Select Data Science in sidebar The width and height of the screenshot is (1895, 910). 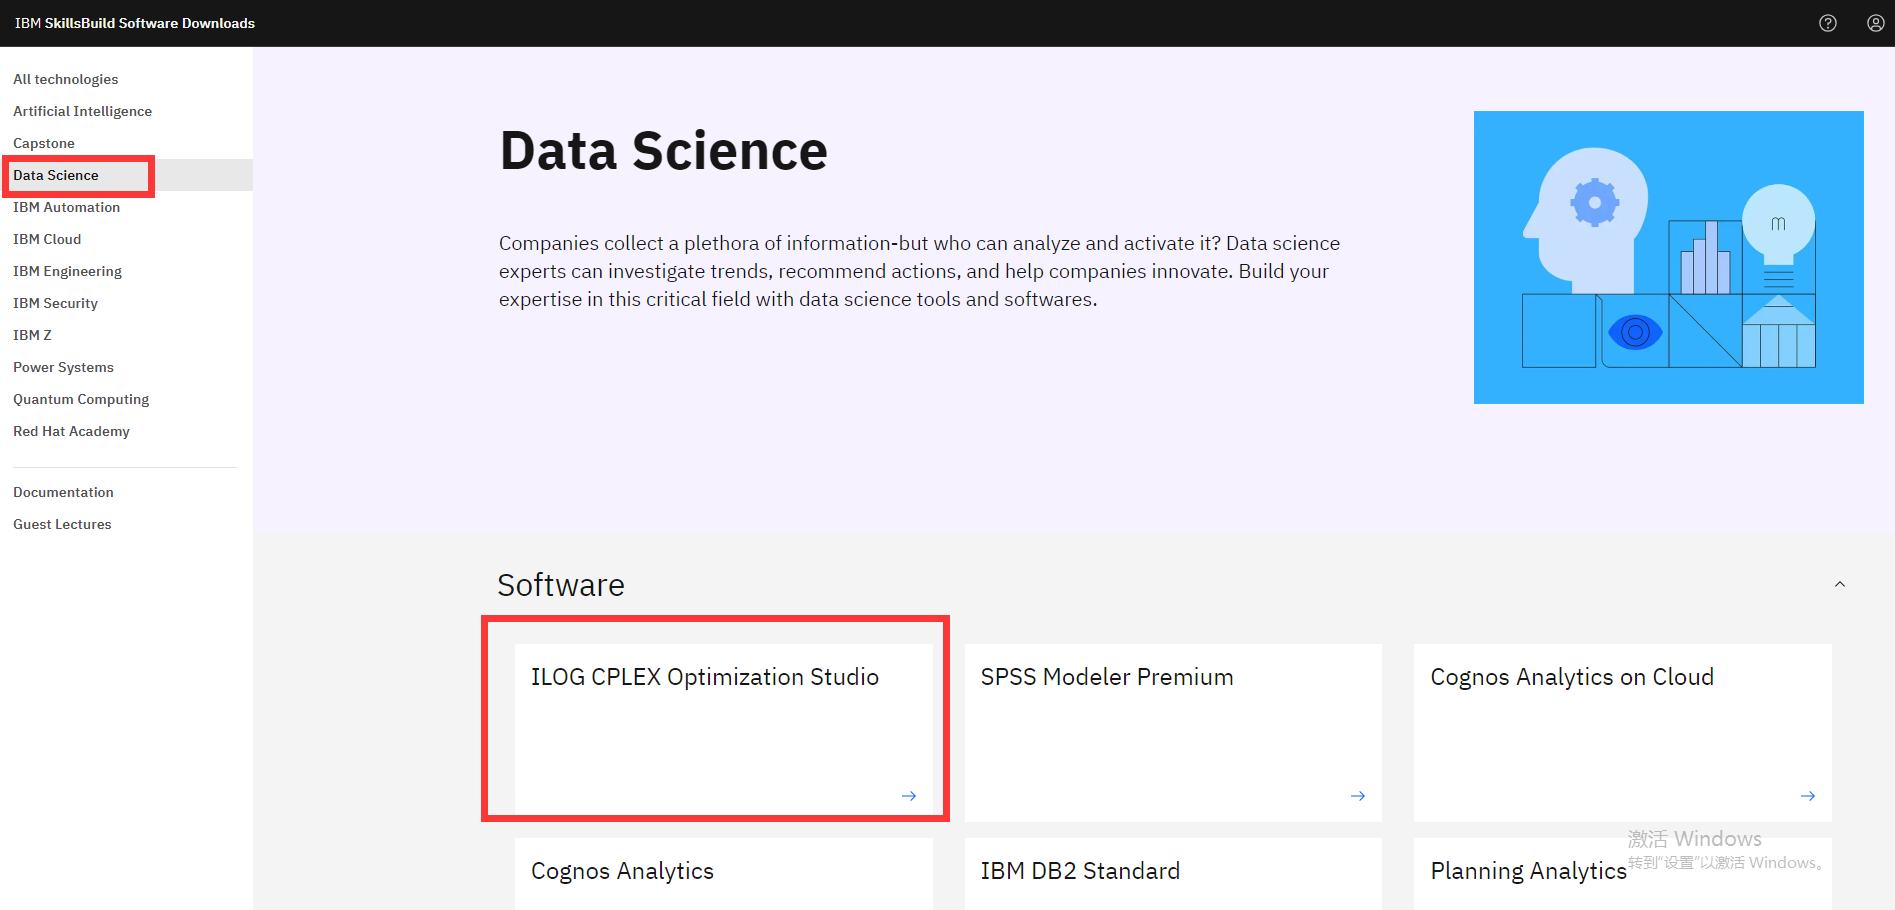tap(56, 175)
